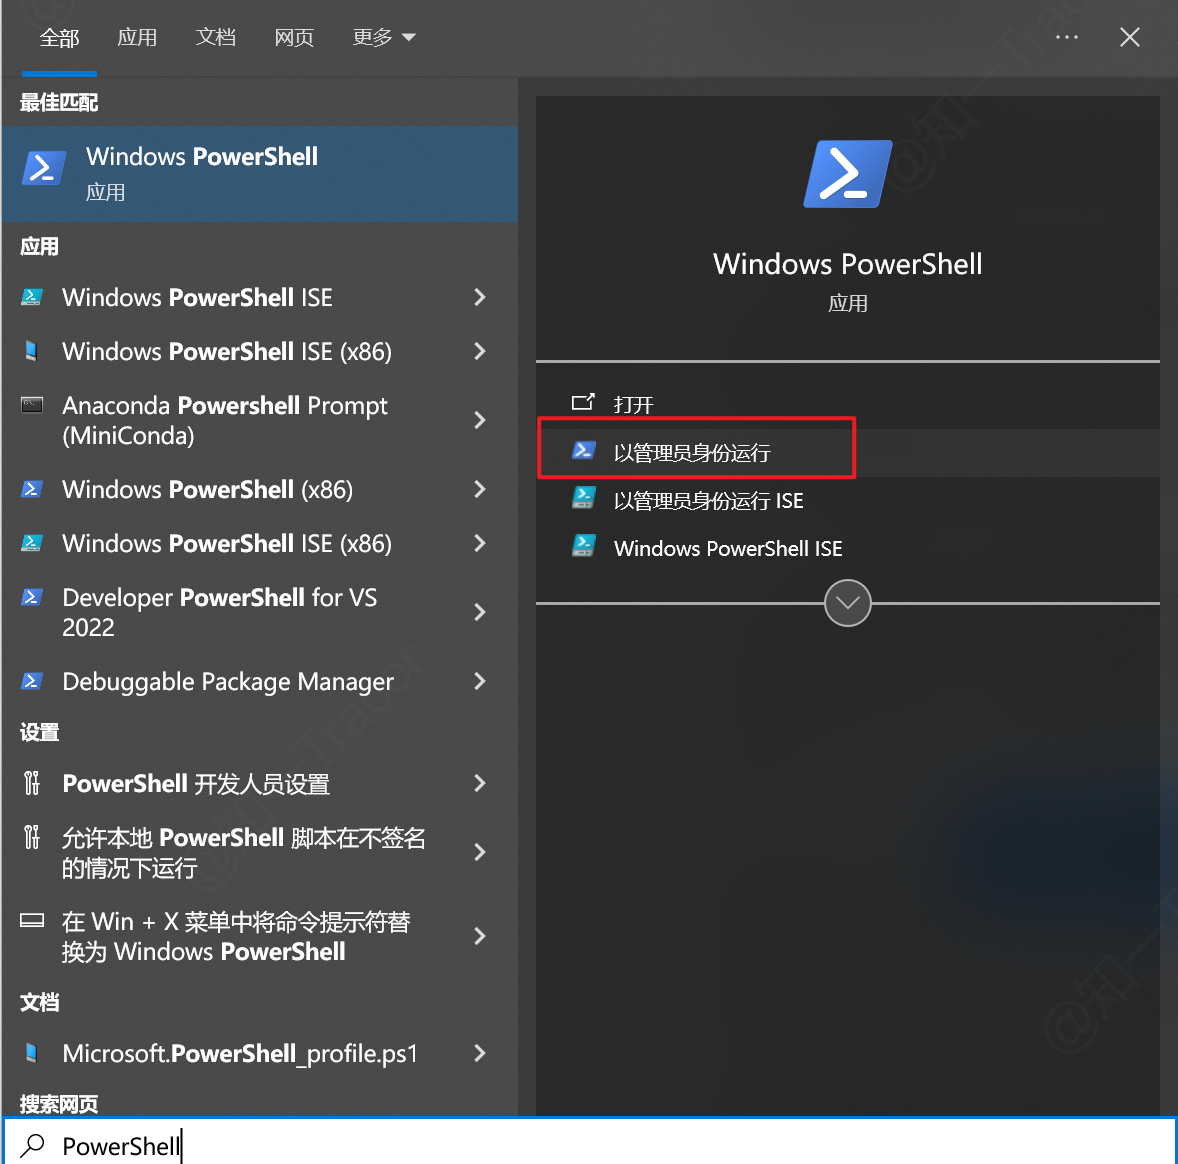Click the 以管理员身份运行 PowerShell icon

[584, 451]
